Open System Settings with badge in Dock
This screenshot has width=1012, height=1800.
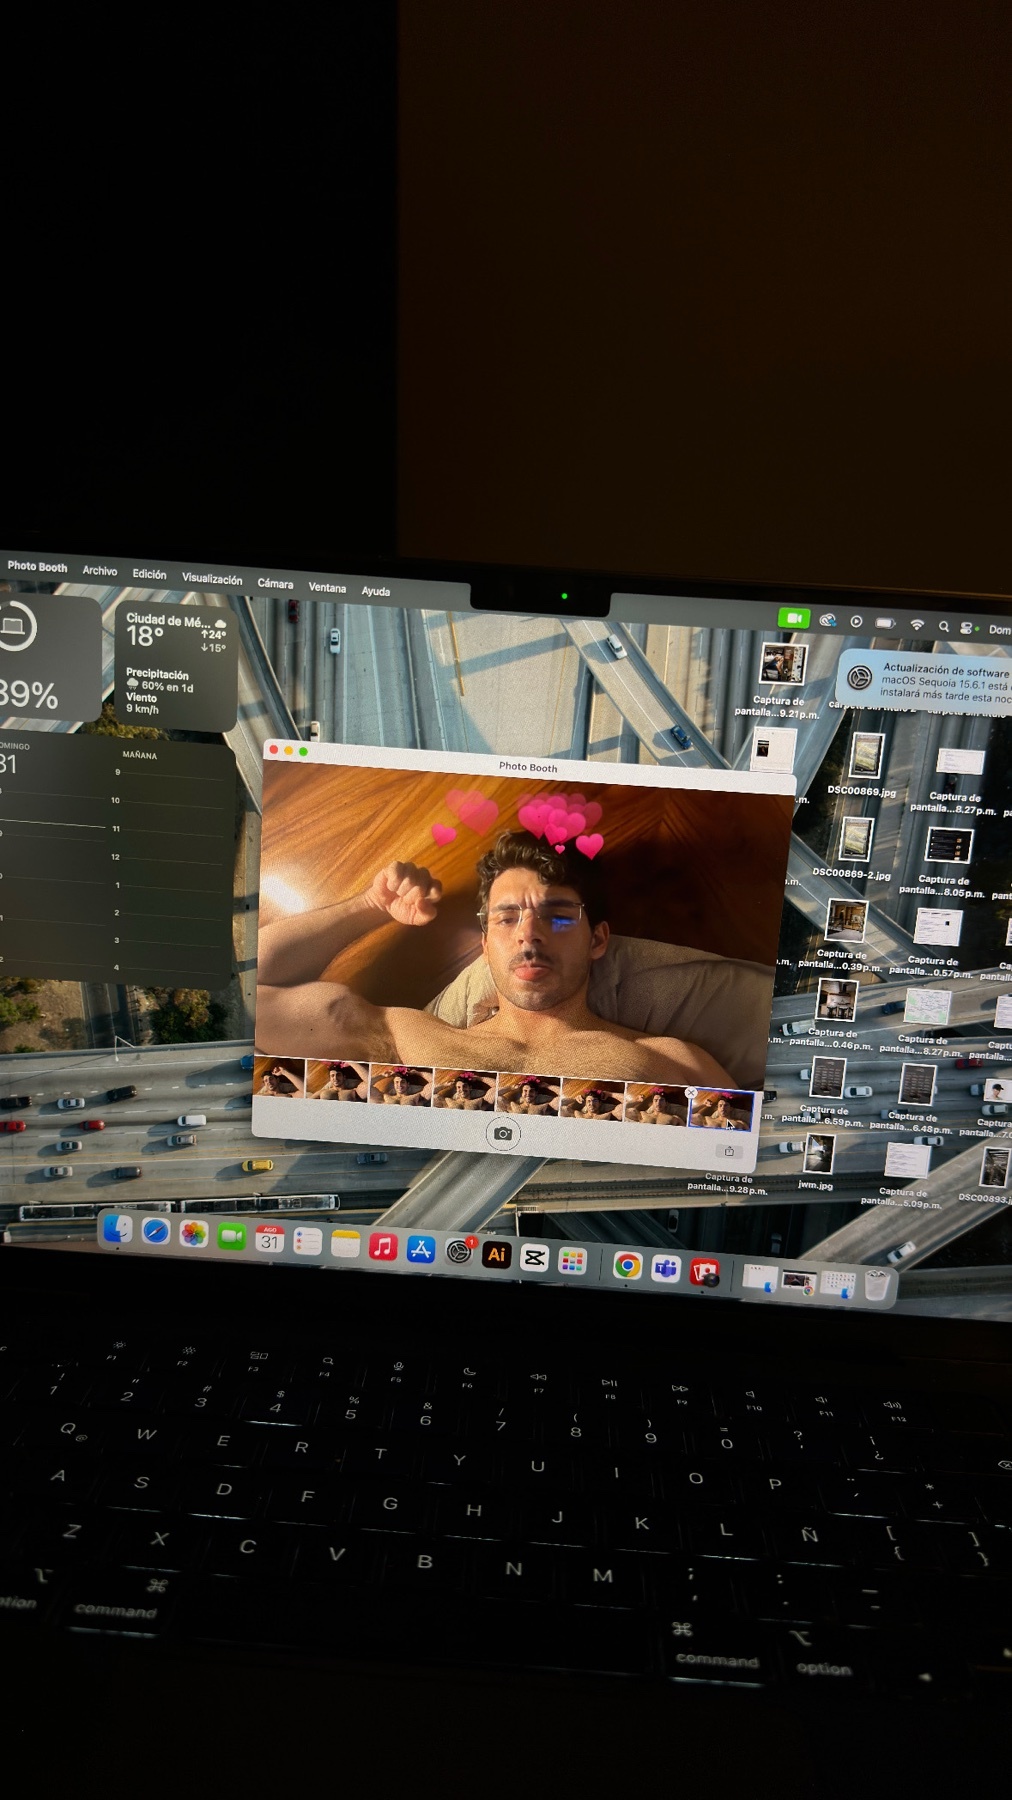pyautogui.click(x=459, y=1251)
